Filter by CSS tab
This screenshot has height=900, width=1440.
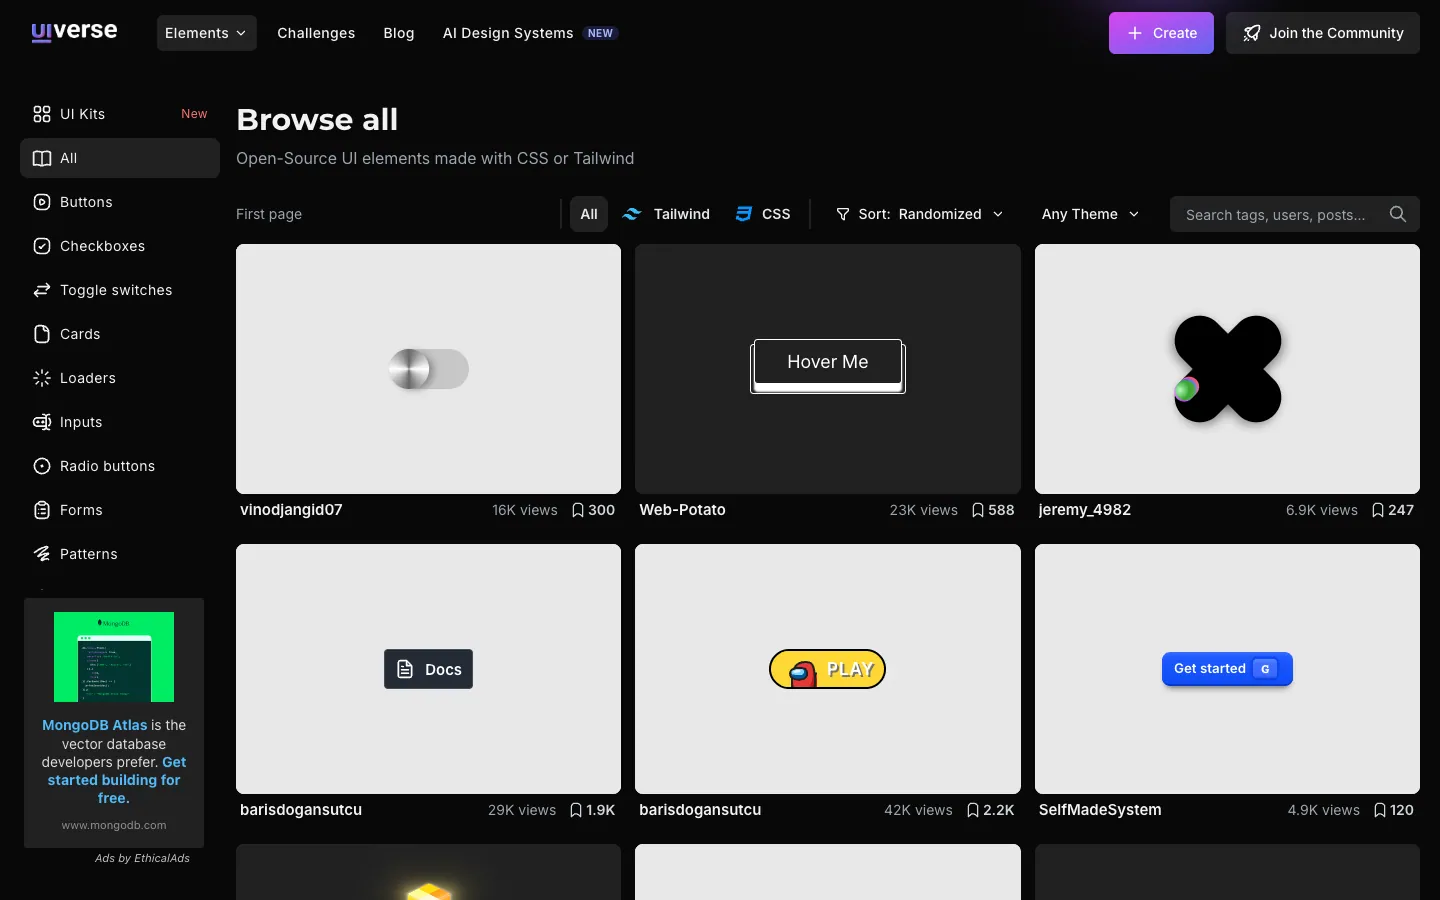(x=763, y=214)
